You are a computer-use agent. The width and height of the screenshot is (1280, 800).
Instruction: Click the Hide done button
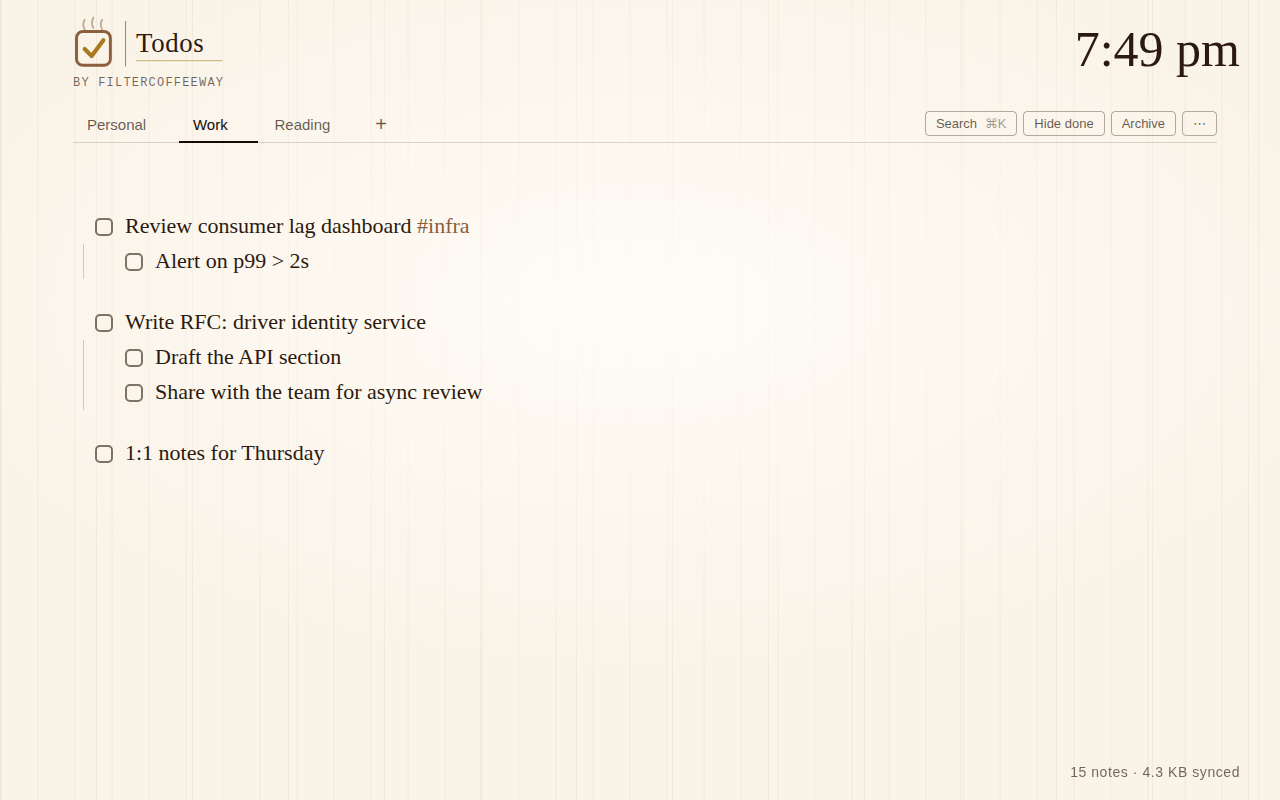(1064, 124)
